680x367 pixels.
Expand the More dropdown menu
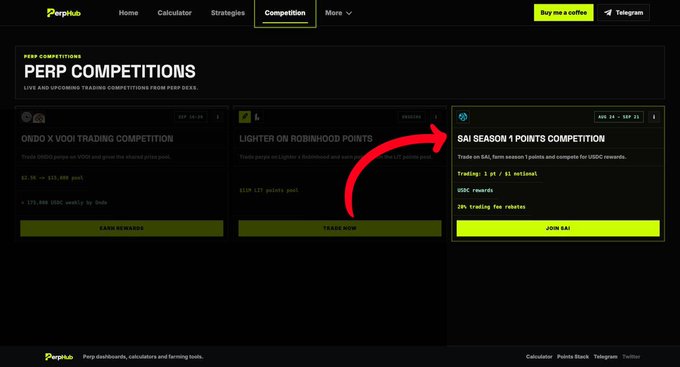338,13
